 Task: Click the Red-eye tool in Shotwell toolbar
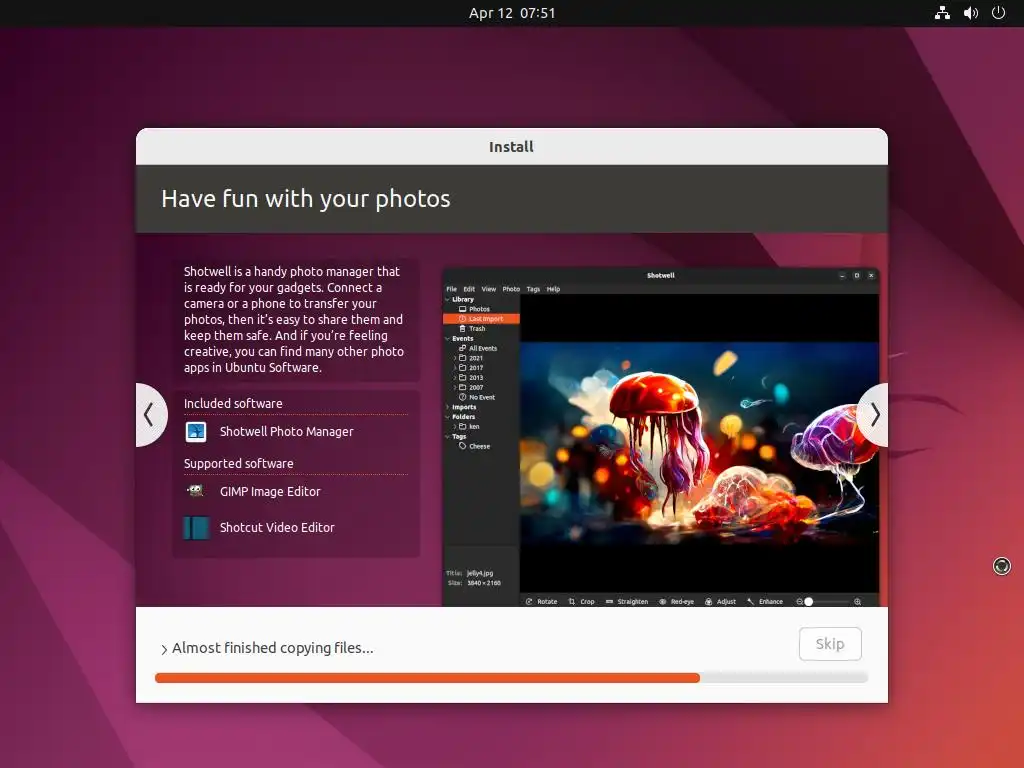[677, 601]
